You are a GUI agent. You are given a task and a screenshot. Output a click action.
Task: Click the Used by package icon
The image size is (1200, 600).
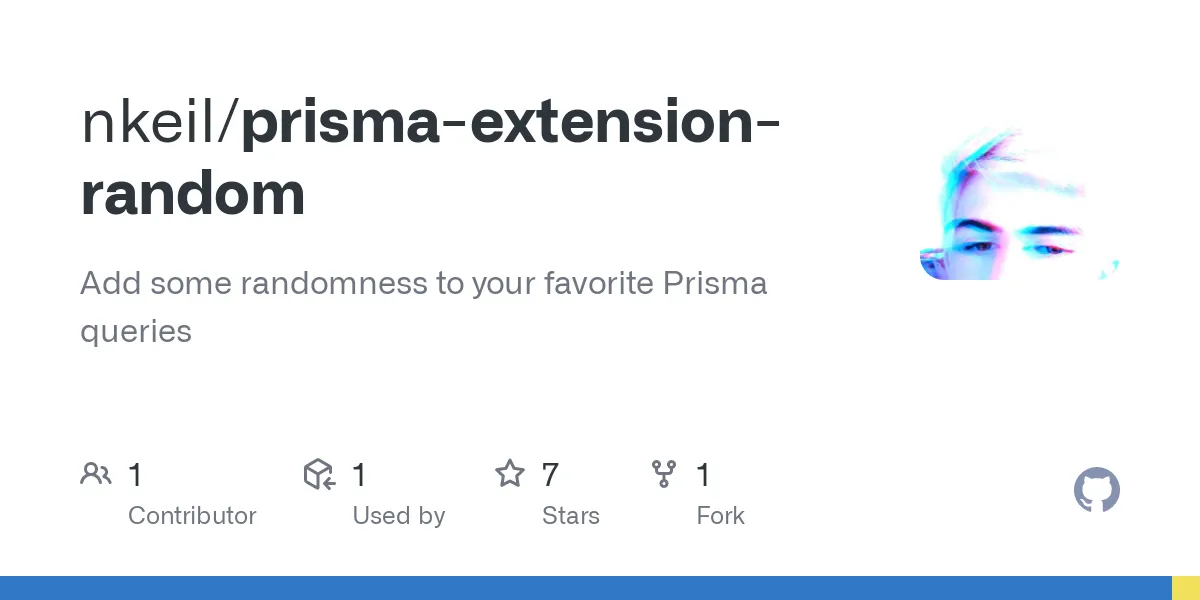tap(319, 474)
